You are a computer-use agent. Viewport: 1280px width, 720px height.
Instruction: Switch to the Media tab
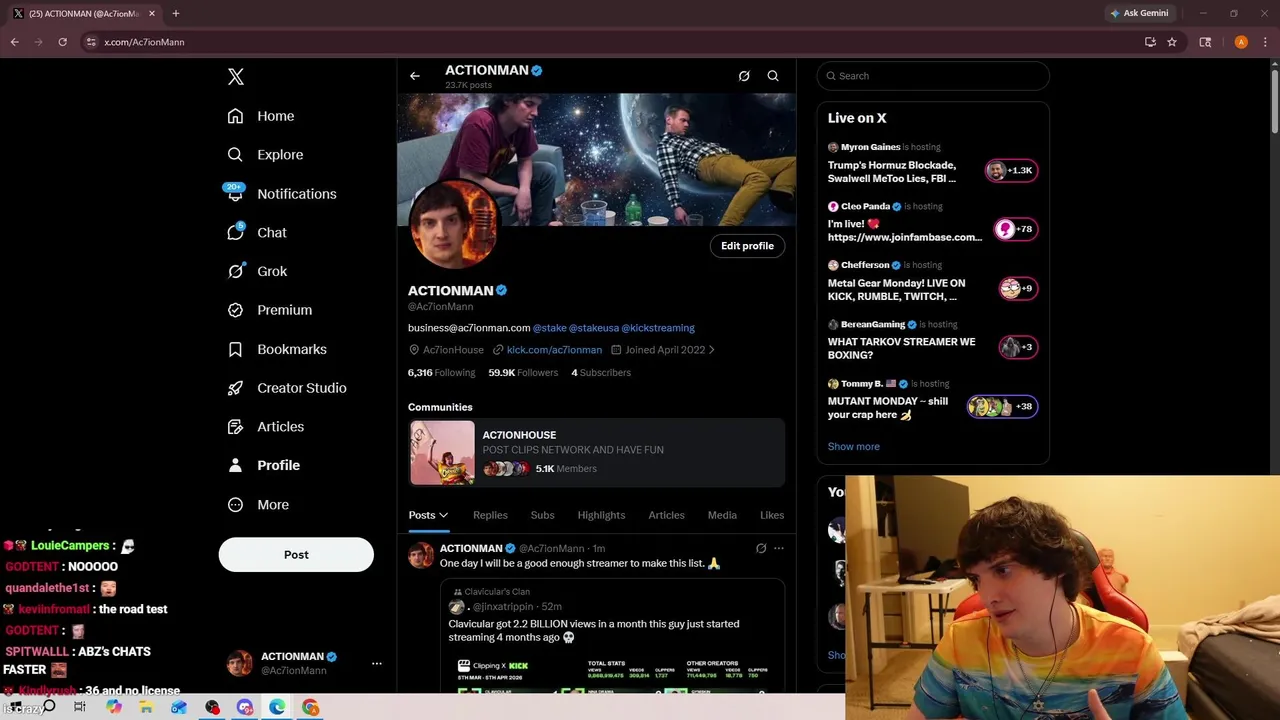tap(722, 515)
